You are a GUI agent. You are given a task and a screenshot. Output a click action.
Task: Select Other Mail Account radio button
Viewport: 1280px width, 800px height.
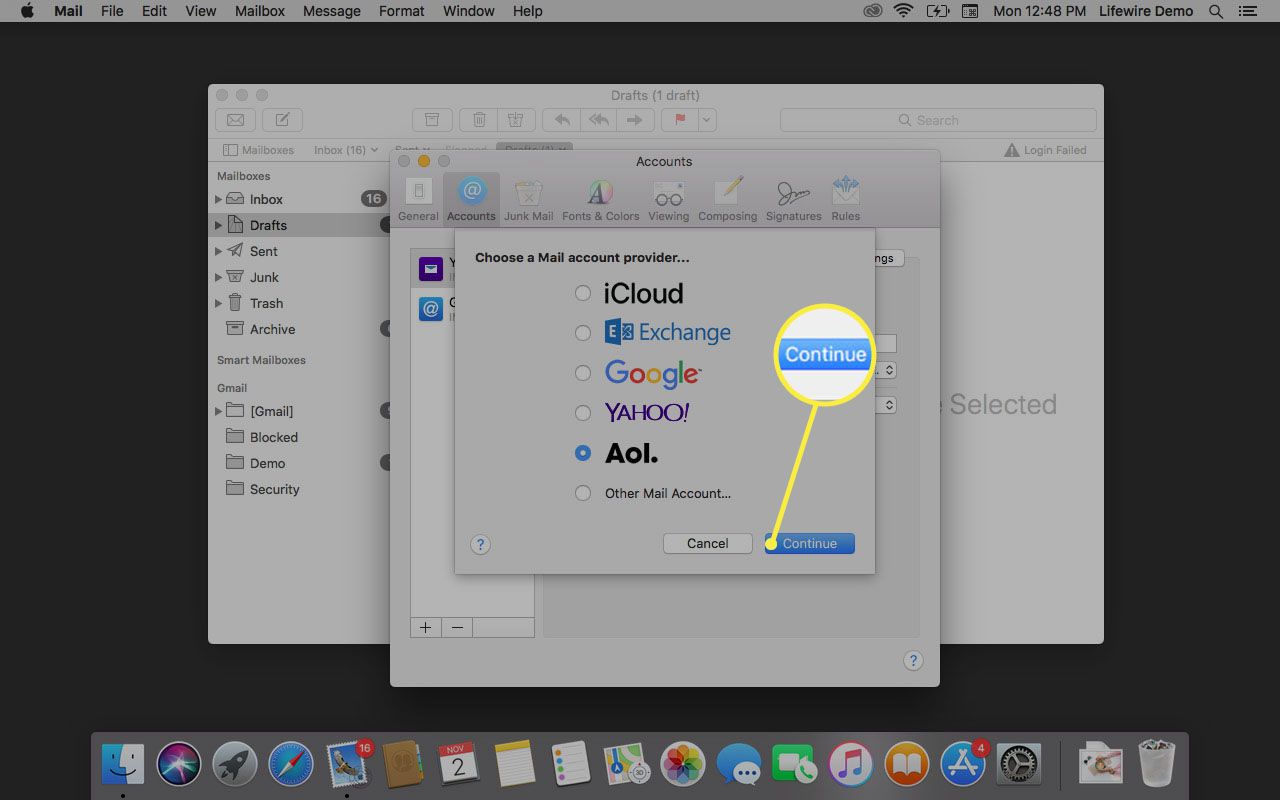point(583,493)
